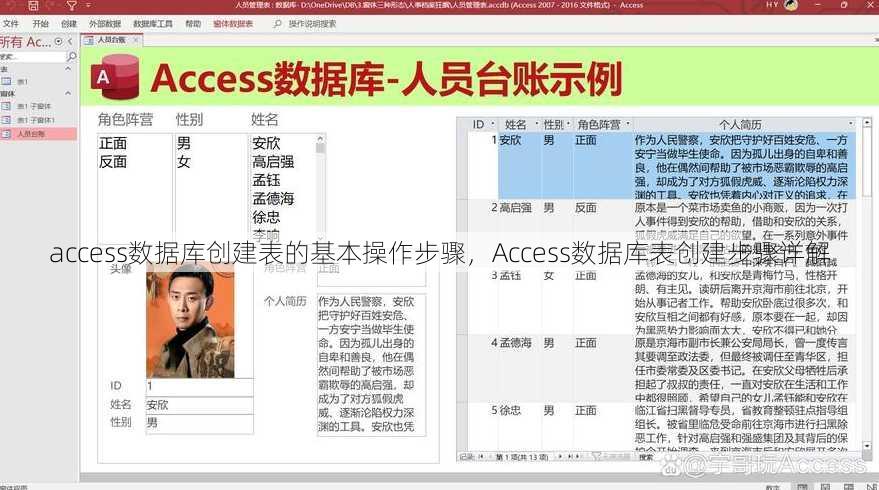Screen dimensions: 879x490
Task: Open the navigation pane category dropdown circle
Action: [58, 42]
